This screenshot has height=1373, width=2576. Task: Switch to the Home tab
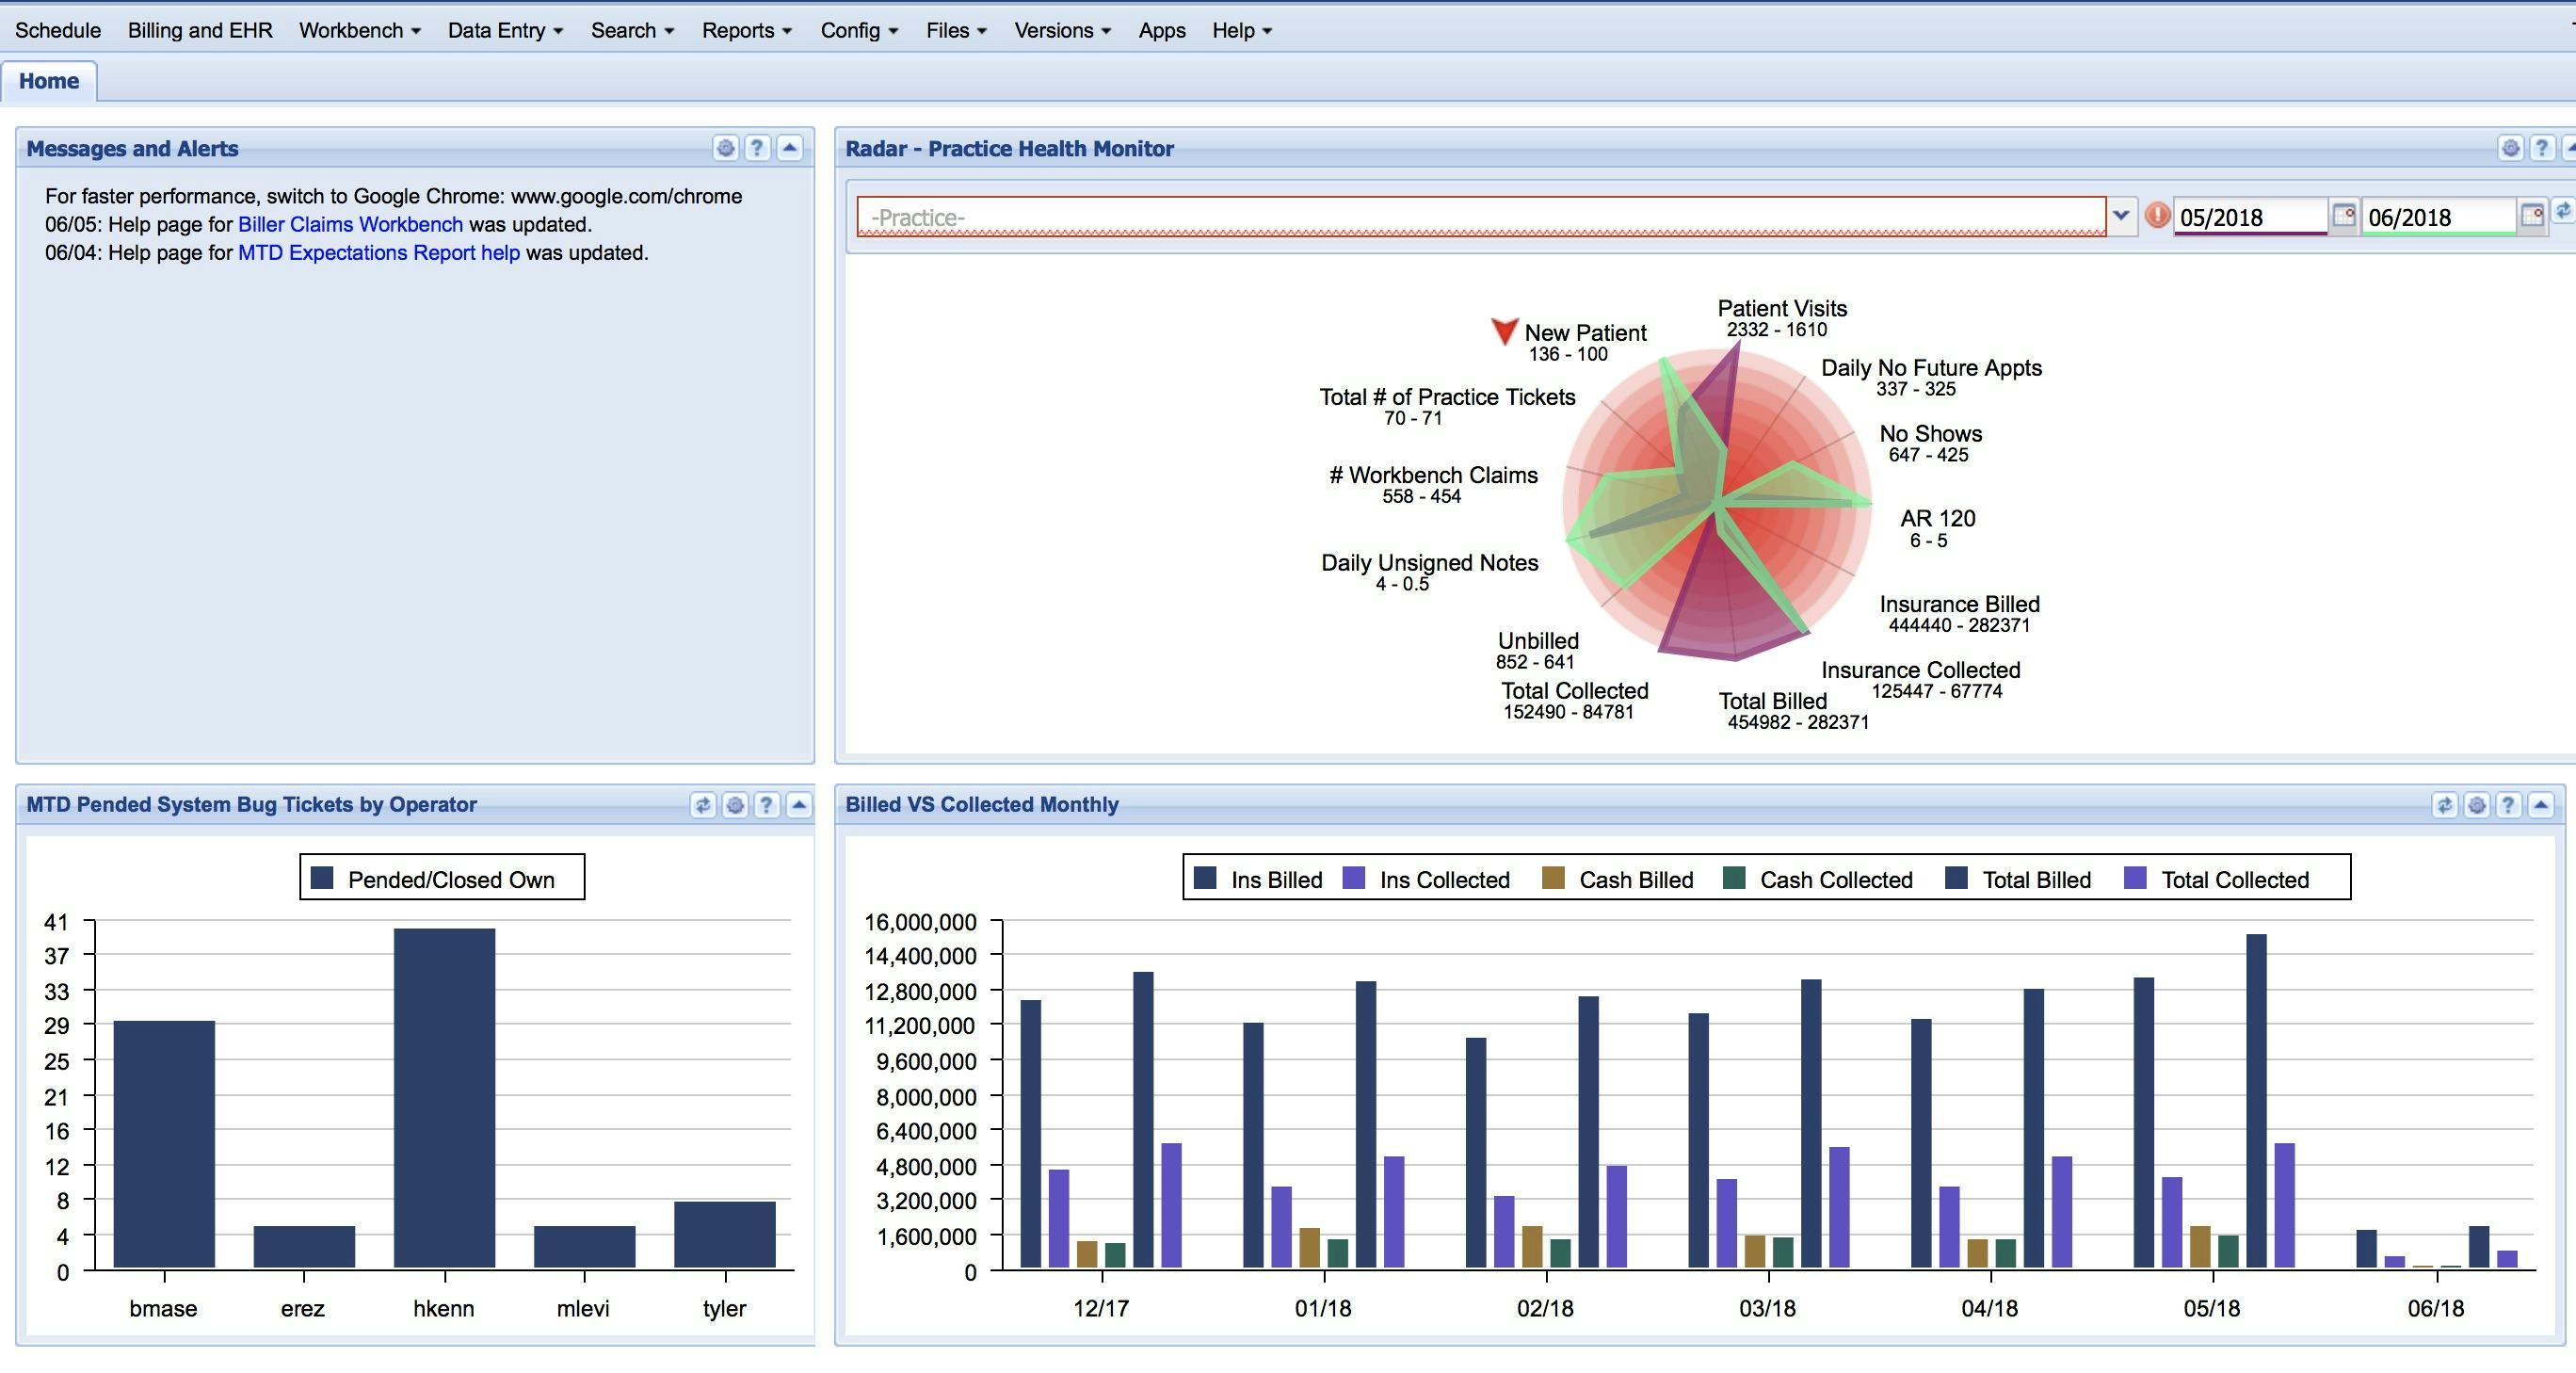tap(49, 80)
